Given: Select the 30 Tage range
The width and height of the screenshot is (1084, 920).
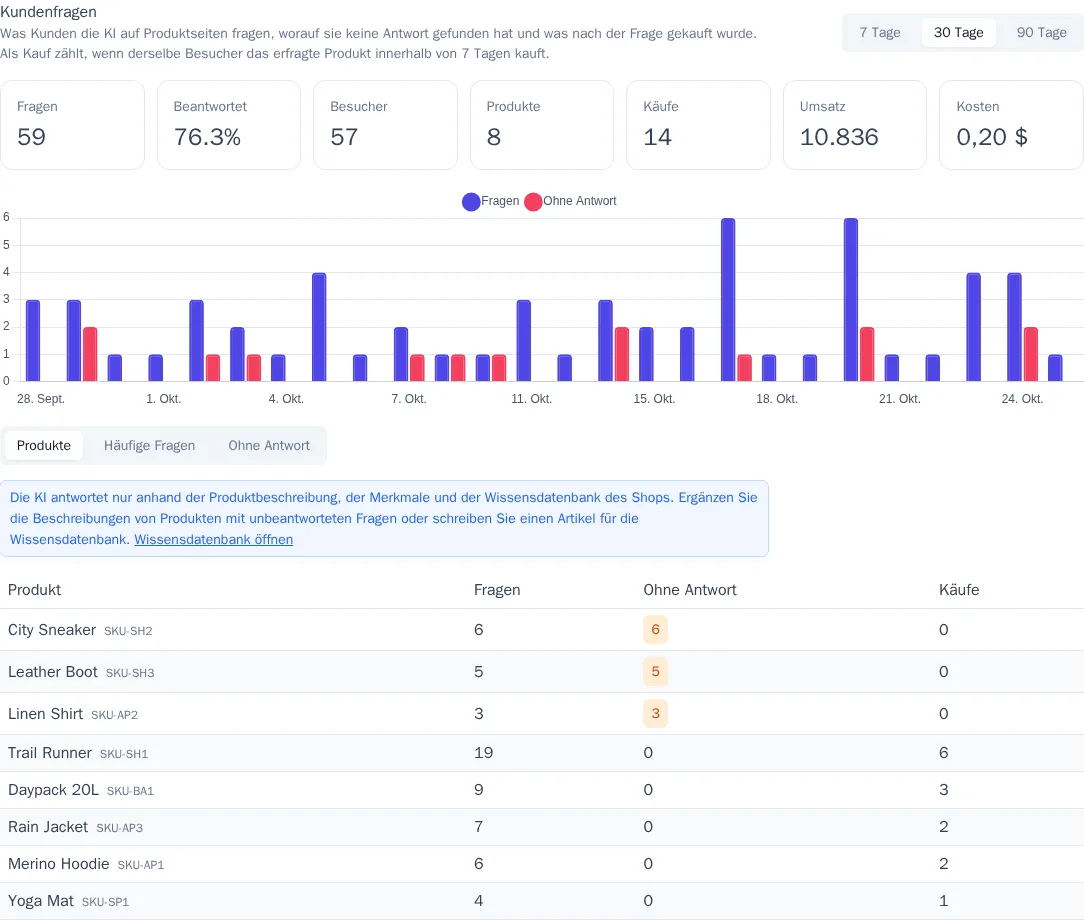Looking at the screenshot, I should 958,32.
